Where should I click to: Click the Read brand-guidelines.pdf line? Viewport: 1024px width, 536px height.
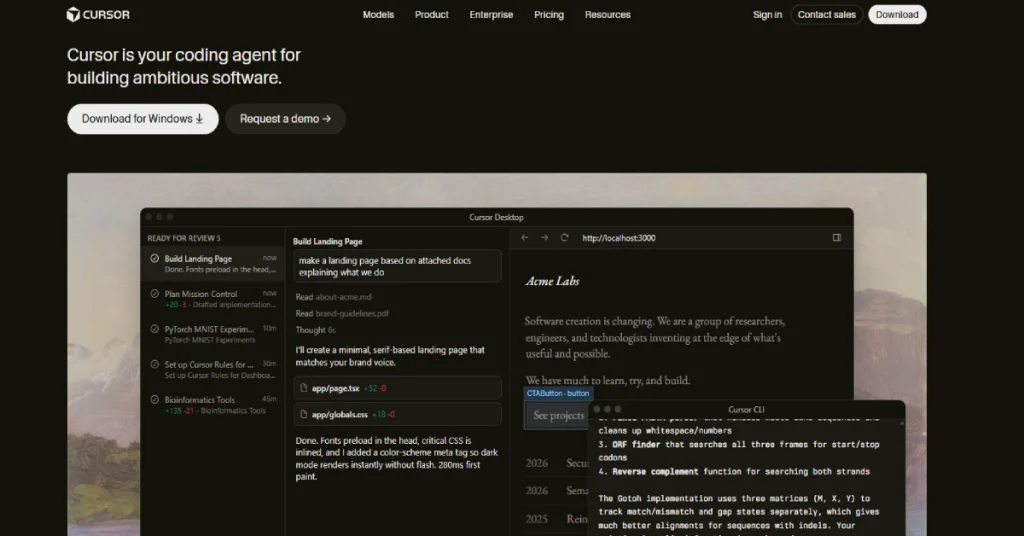point(342,313)
